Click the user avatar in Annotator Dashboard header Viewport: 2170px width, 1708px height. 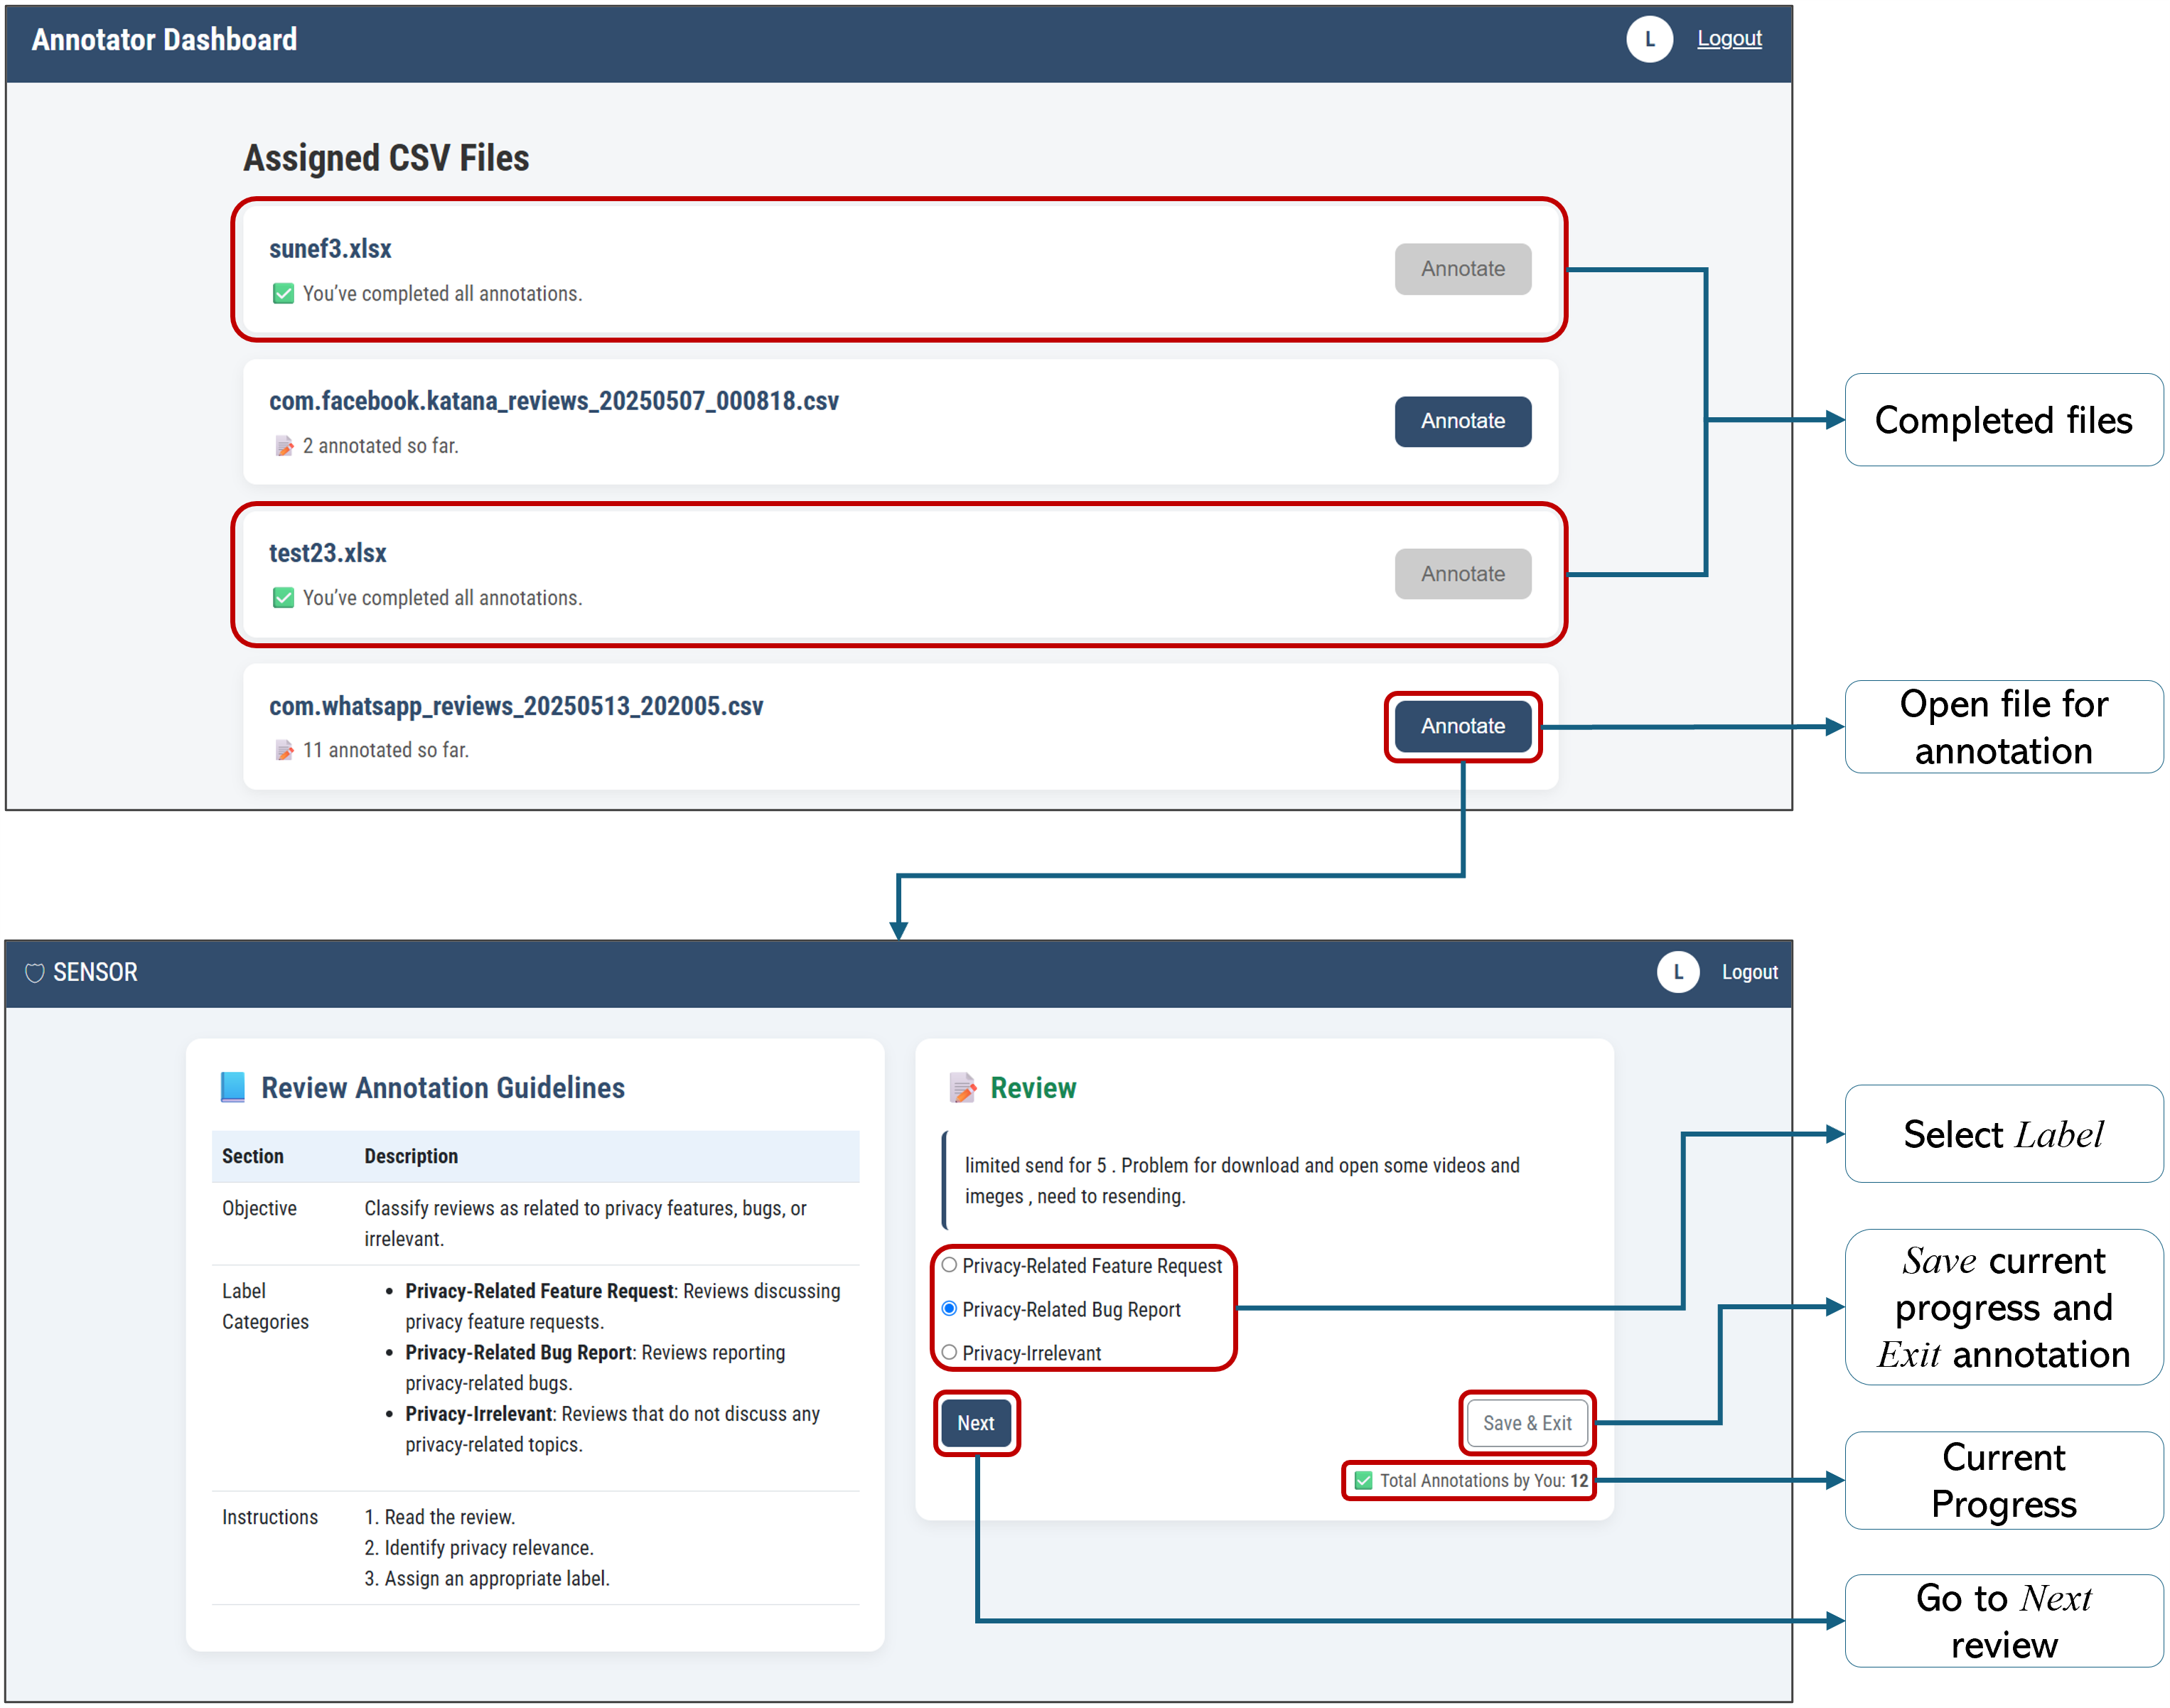(x=1648, y=40)
